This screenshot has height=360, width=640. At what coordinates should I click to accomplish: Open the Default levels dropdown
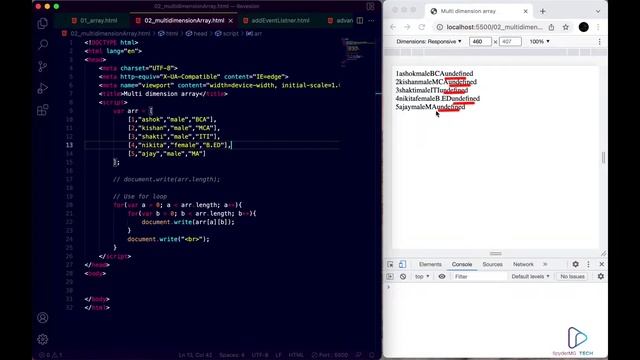[530, 276]
